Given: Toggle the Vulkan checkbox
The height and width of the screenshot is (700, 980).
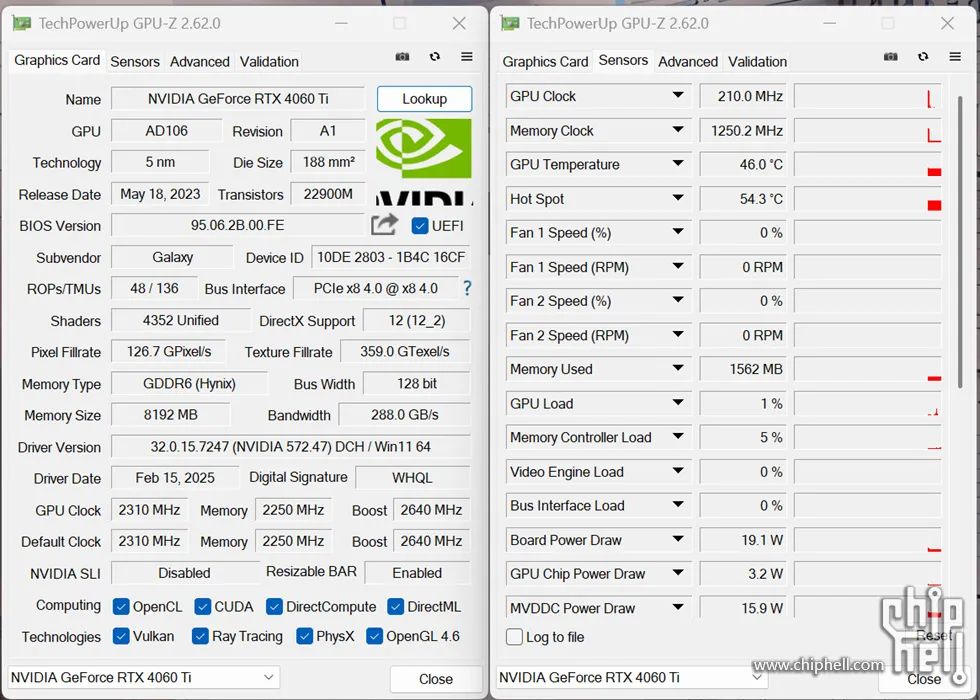Looking at the screenshot, I should point(121,636).
